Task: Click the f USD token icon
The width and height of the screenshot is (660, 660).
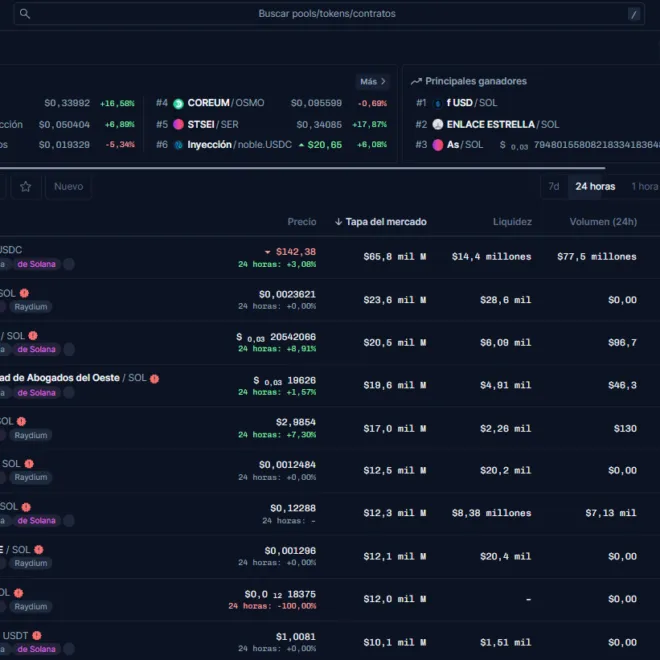Action: point(438,103)
